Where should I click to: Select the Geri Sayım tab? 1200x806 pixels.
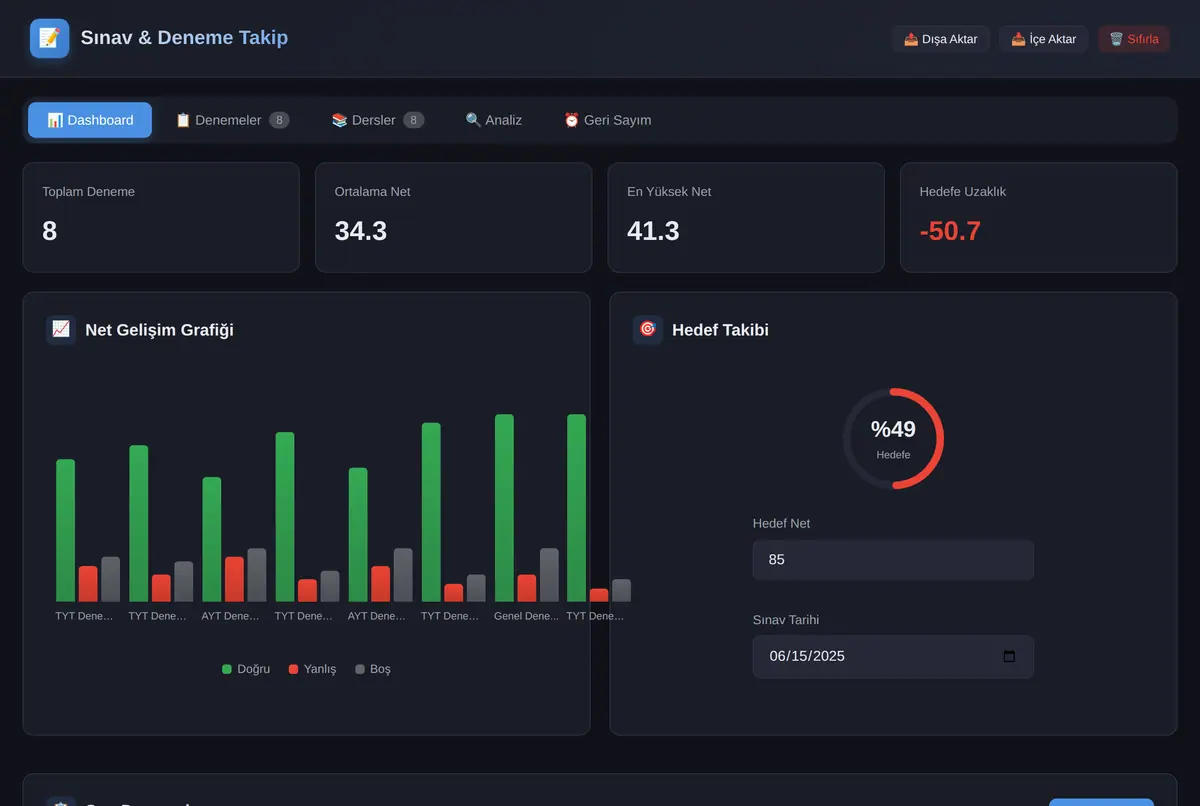coord(608,120)
